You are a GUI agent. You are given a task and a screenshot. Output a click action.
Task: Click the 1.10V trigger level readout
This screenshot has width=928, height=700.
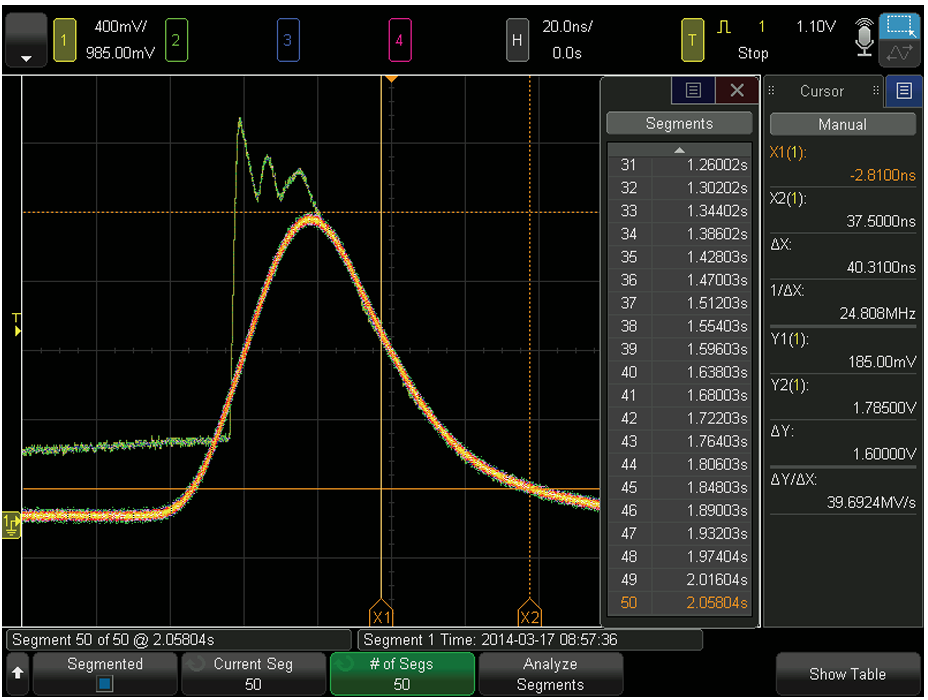point(816,27)
